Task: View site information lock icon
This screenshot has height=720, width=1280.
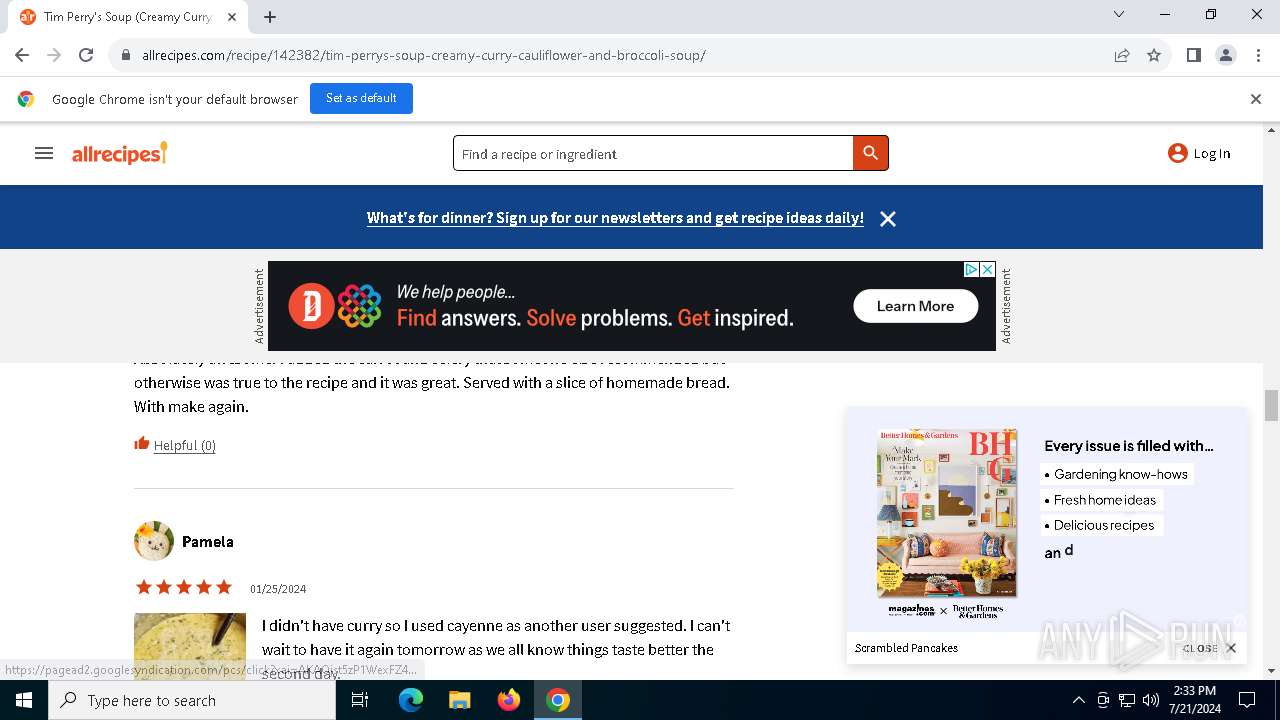Action: (125, 55)
